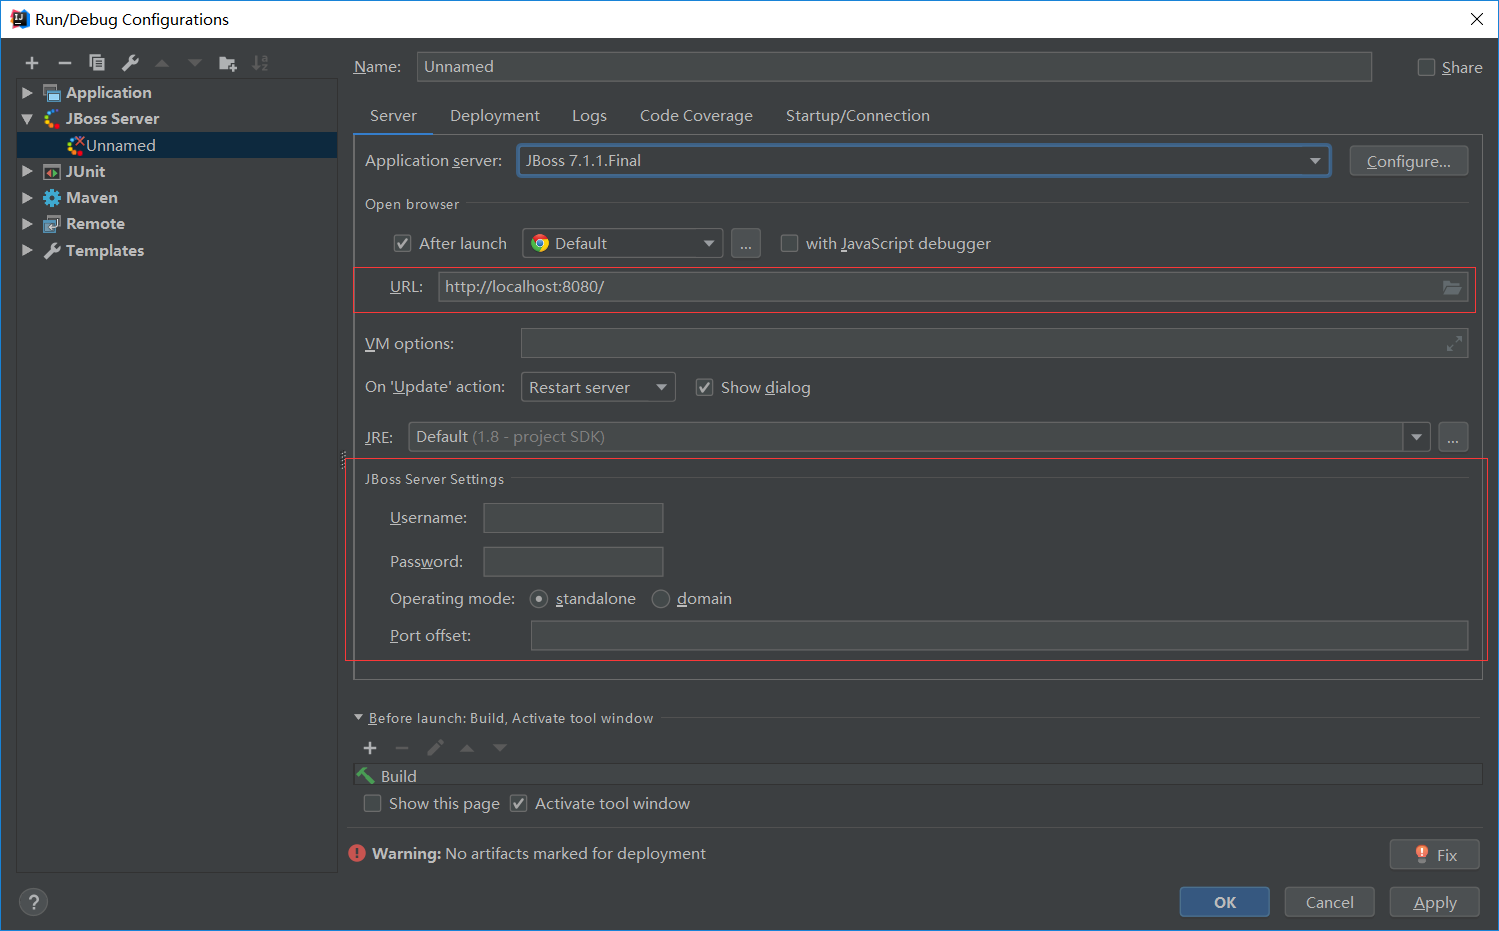Sort configurations with the sort icon
Viewport: 1499px width, 931px height.
260,62
